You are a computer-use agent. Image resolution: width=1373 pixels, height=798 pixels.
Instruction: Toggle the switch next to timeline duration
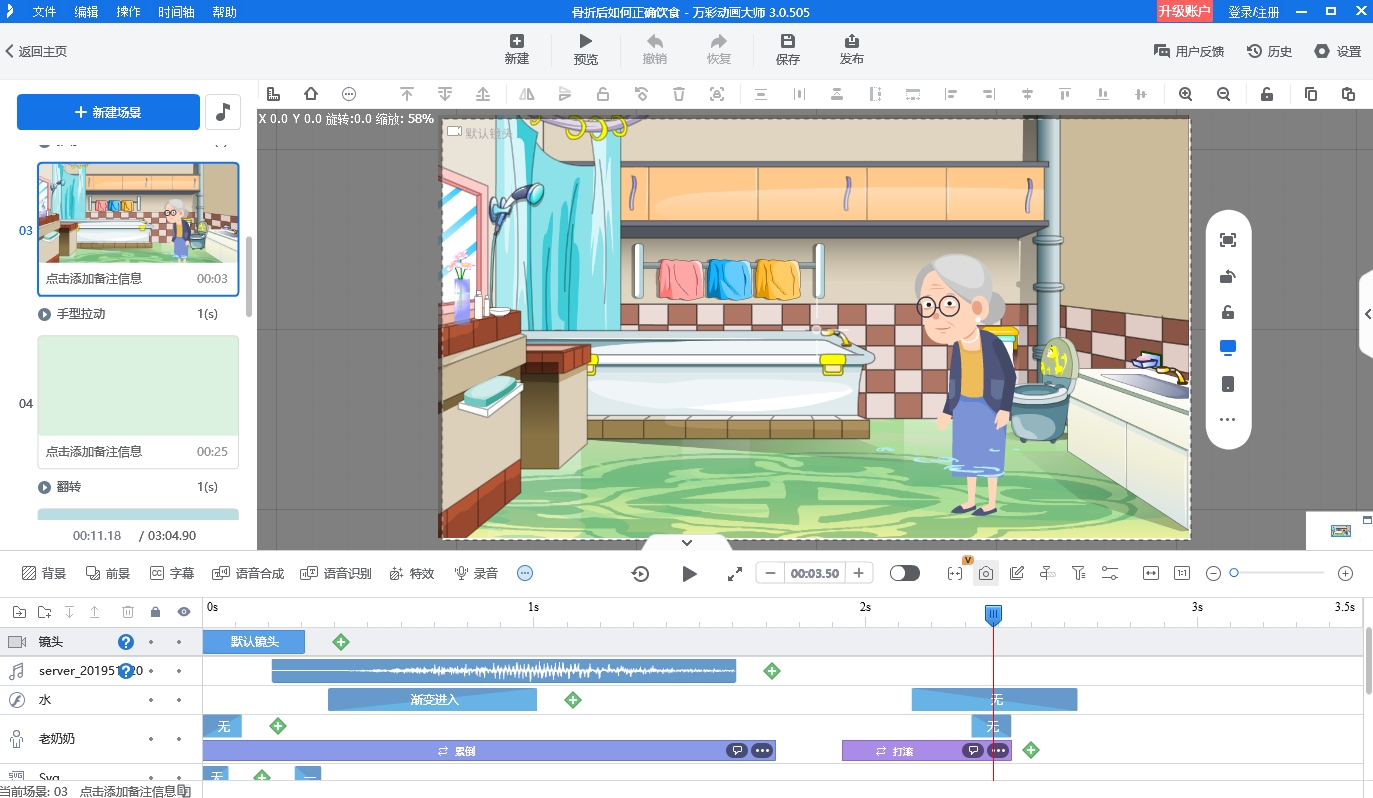pos(904,573)
